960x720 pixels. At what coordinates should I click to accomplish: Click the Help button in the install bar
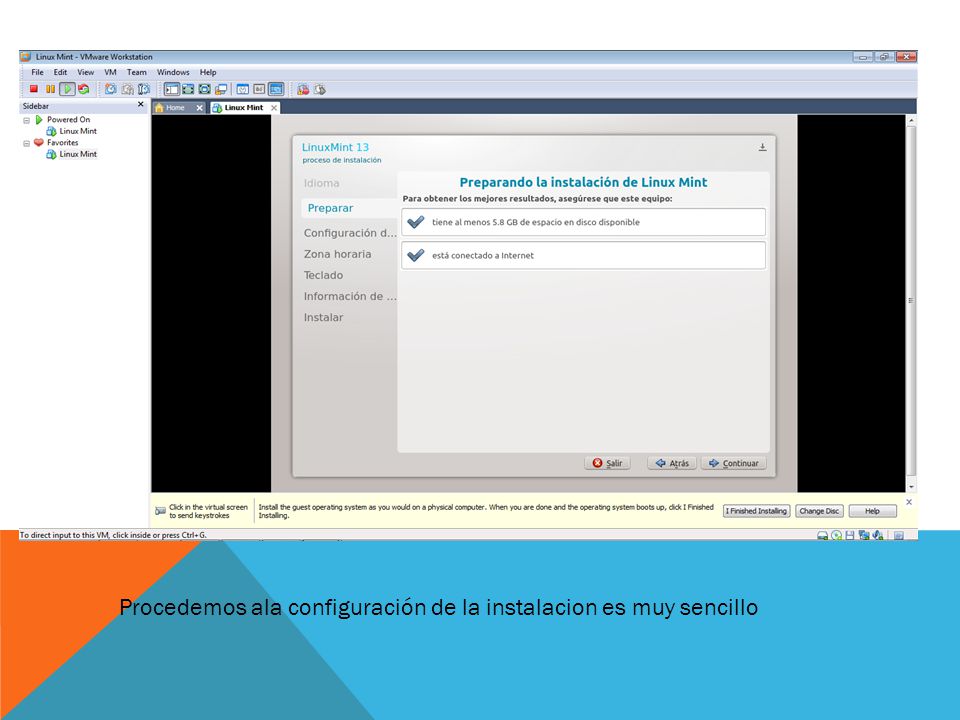tap(872, 511)
